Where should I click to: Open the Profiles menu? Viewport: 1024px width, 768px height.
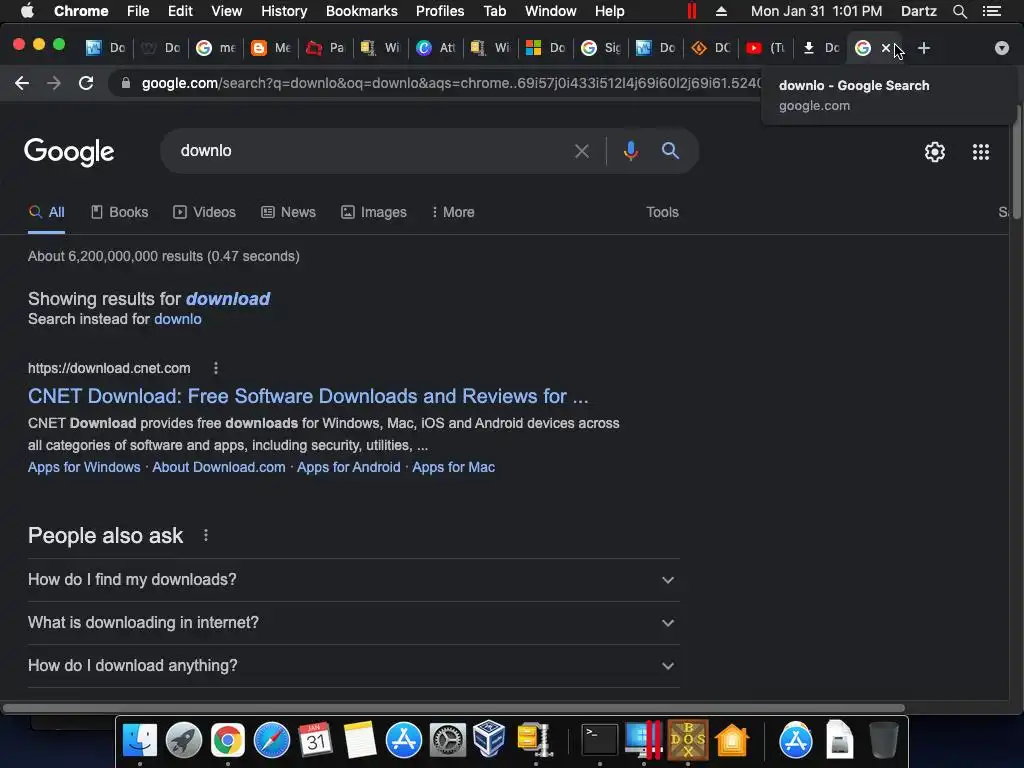point(440,11)
